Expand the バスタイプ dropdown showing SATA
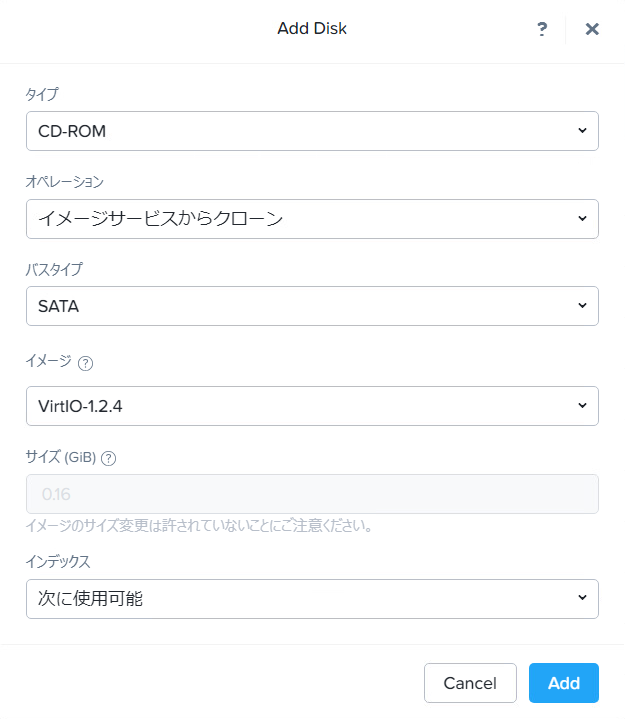This screenshot has height=719, width=625. (x=312, y=306)
